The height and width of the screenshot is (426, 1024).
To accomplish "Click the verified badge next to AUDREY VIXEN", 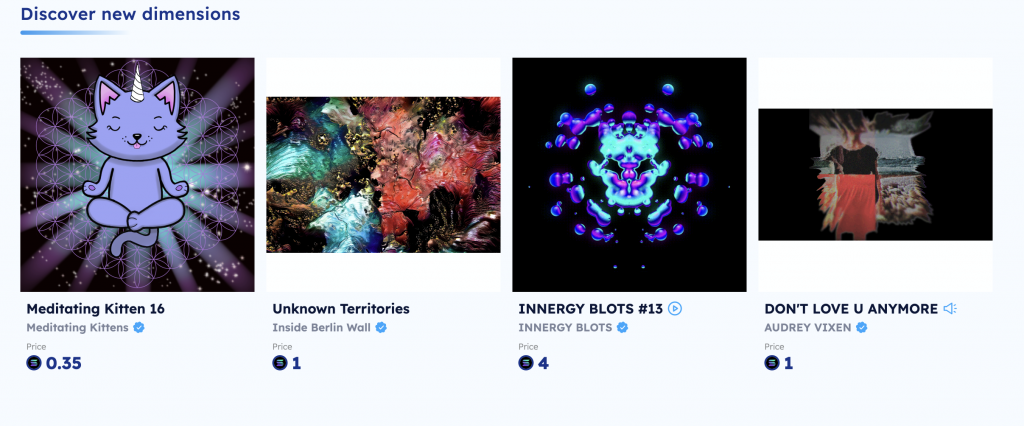I will [x=861, y=327].
